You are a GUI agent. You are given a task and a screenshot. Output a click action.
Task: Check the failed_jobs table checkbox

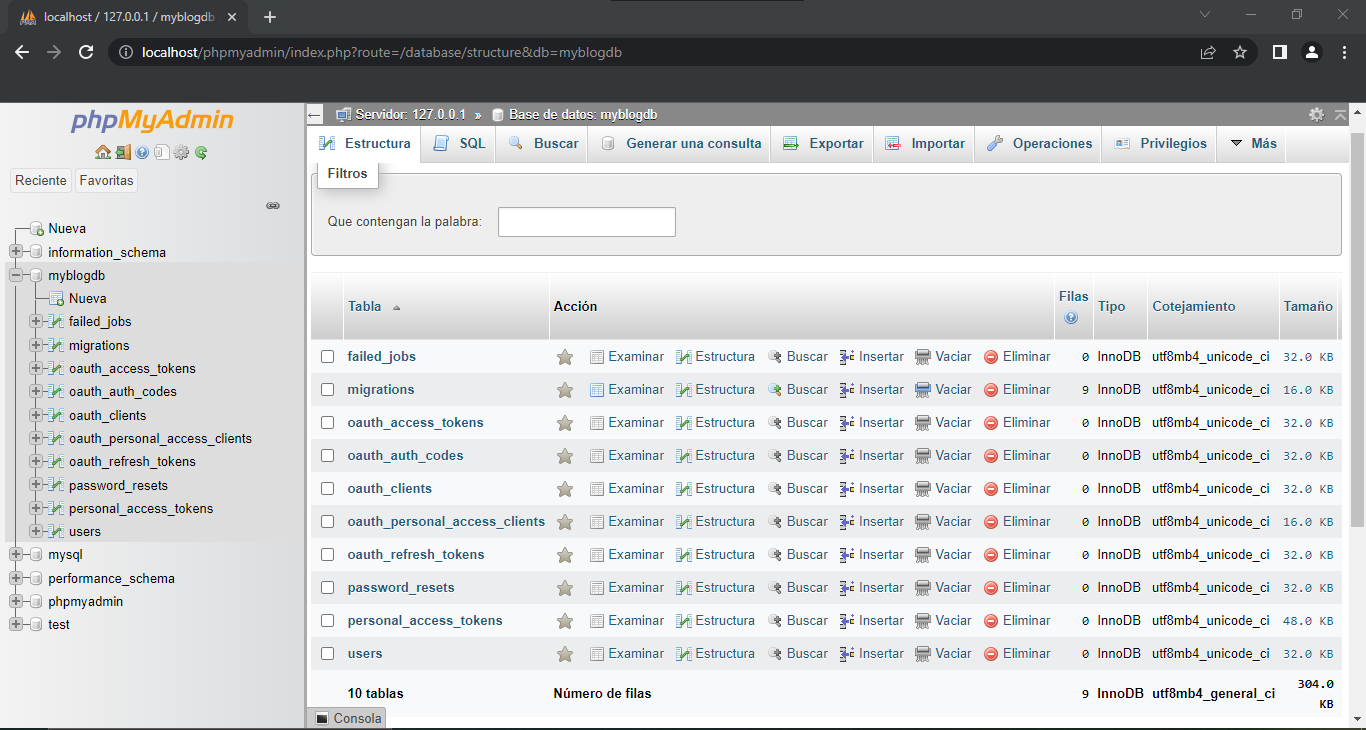[x=327, y=357]
